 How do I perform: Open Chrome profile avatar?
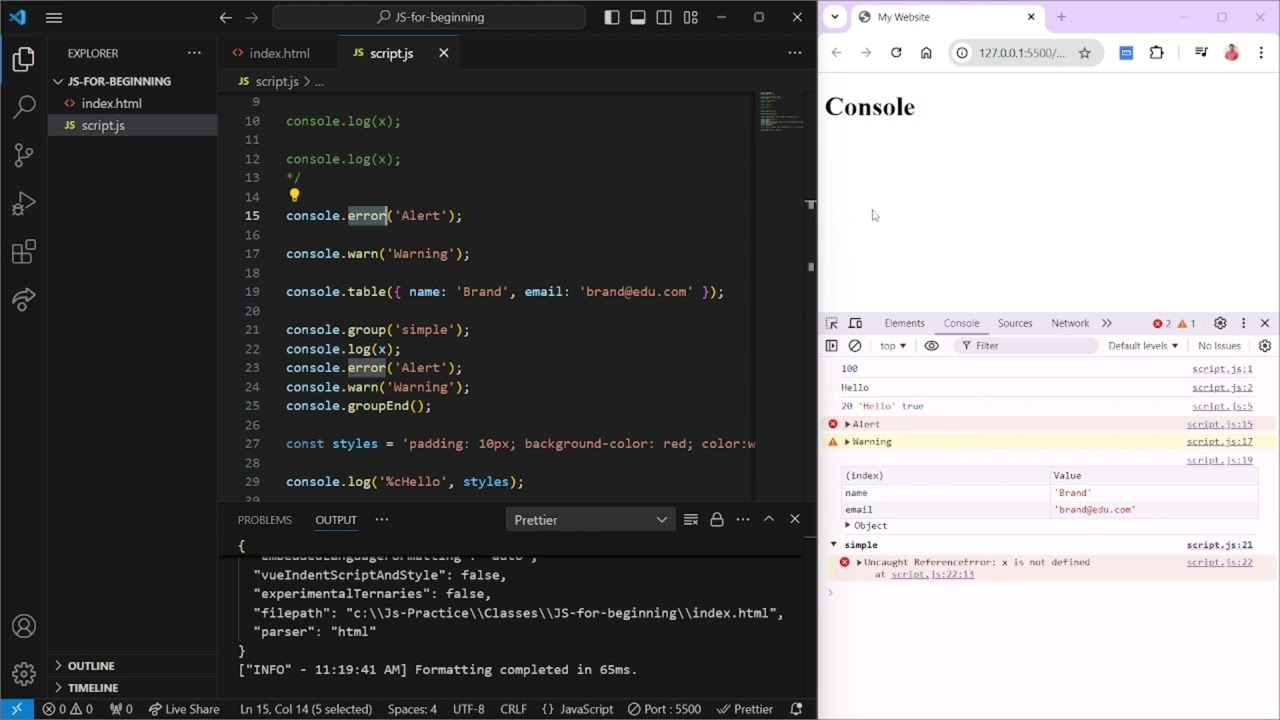coord(1232,53)
